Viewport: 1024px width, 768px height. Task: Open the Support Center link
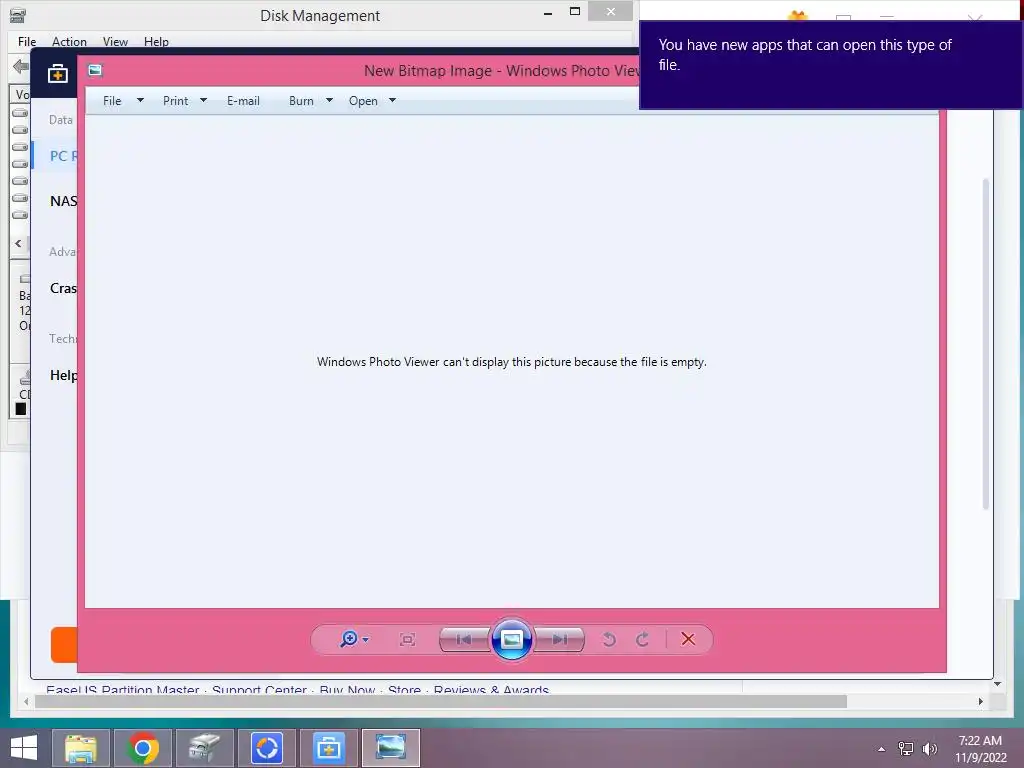click(x=259, y=690)
